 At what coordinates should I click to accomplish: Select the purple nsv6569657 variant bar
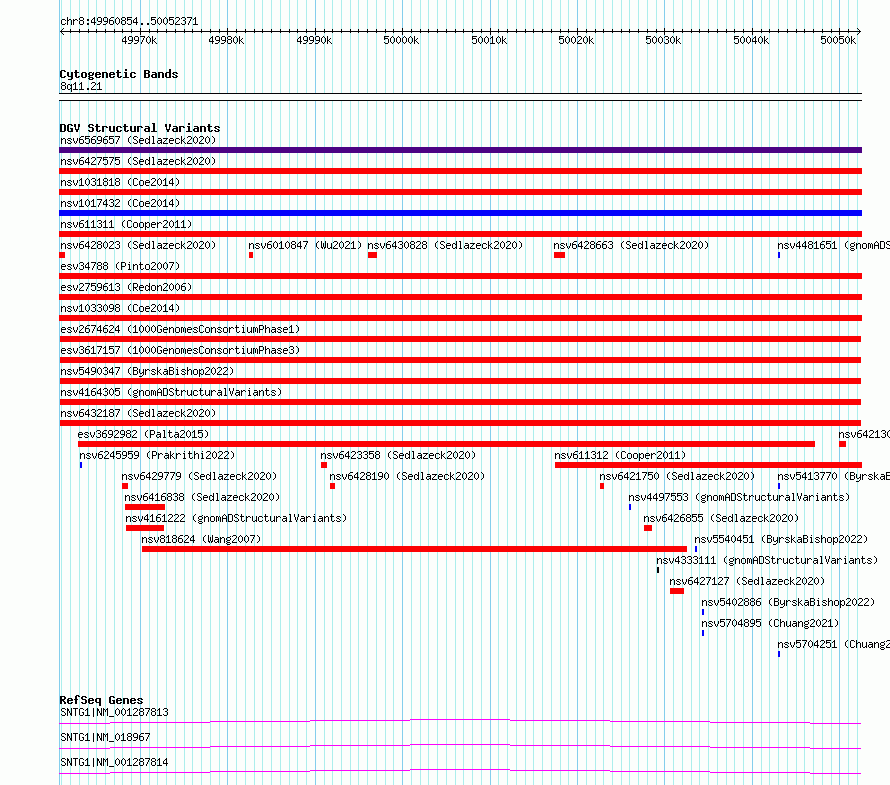460,150
